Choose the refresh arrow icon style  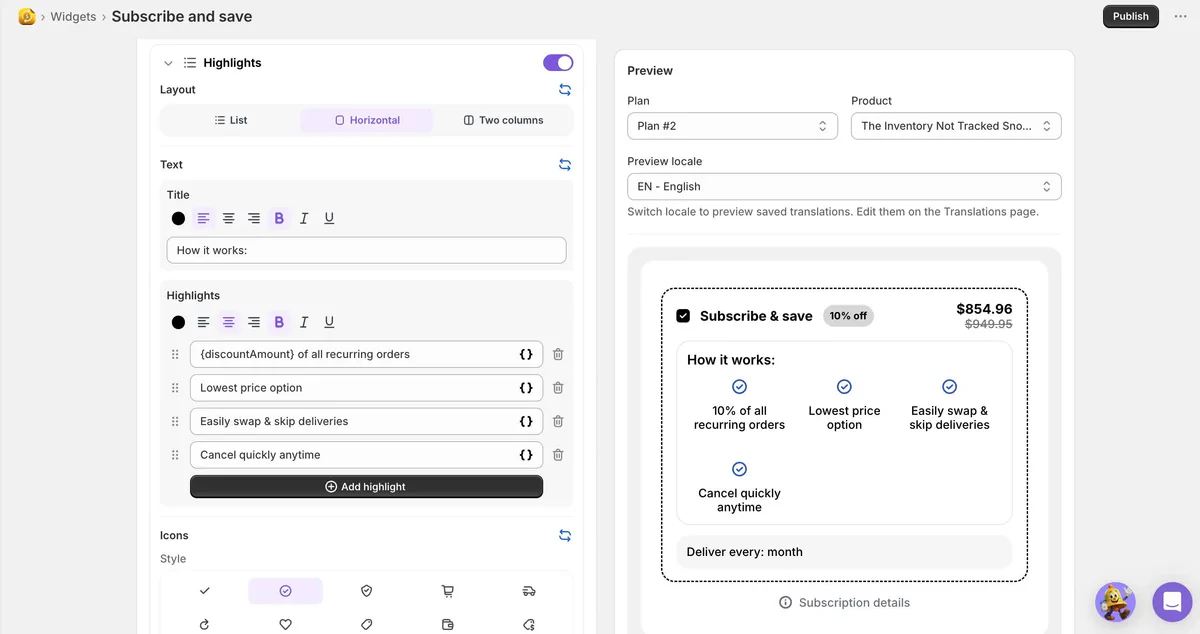[204, 624]
